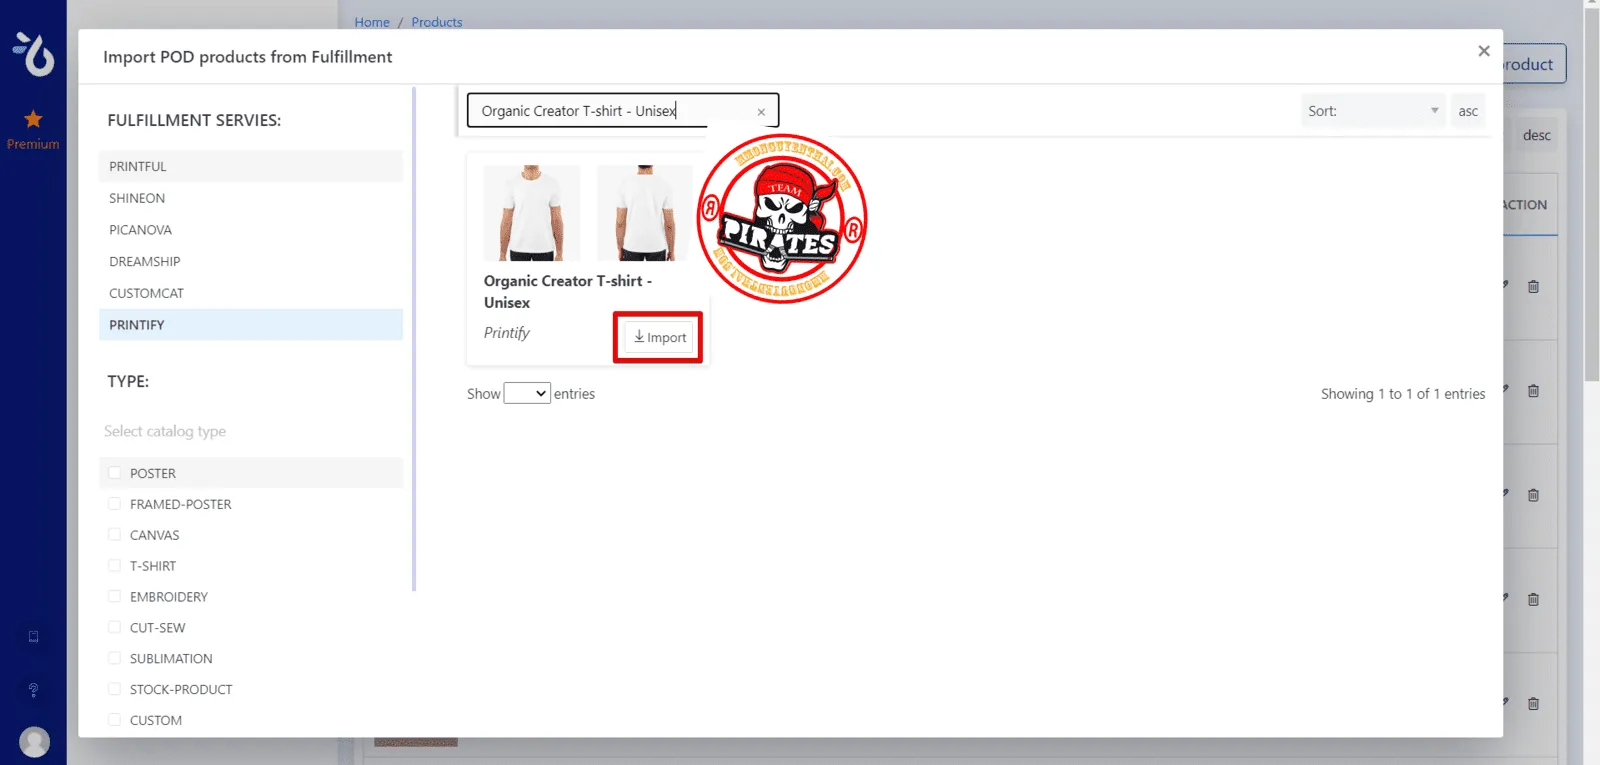The width and height of the screenshot is (1600, 765).
Task: Check the EMBROIDERY type checkbox
Action: [114, 597]
